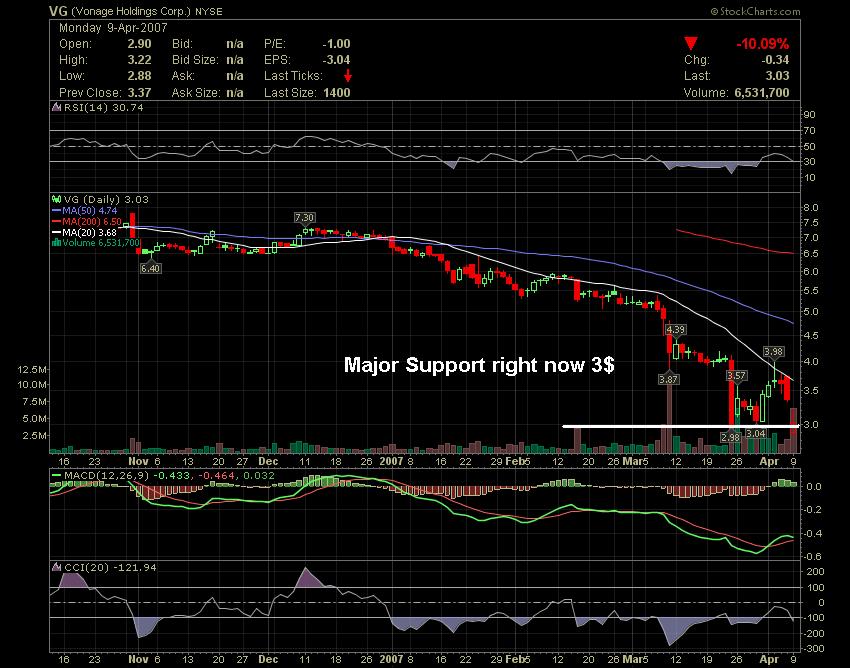Viewport: 850px width, 668px height.
Task: Click the Prev Close value 3.37
Action: tap(139, 92)
